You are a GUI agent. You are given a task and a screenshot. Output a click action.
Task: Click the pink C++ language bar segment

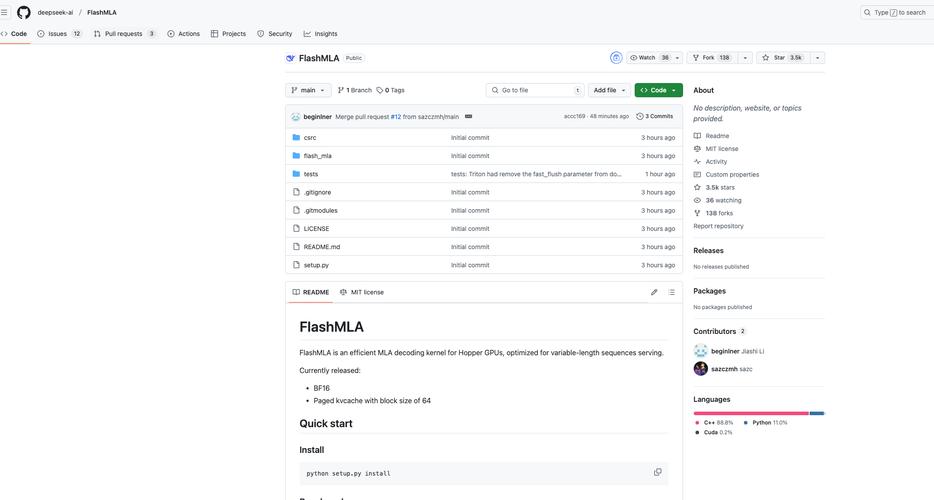(x=751, y=413)
